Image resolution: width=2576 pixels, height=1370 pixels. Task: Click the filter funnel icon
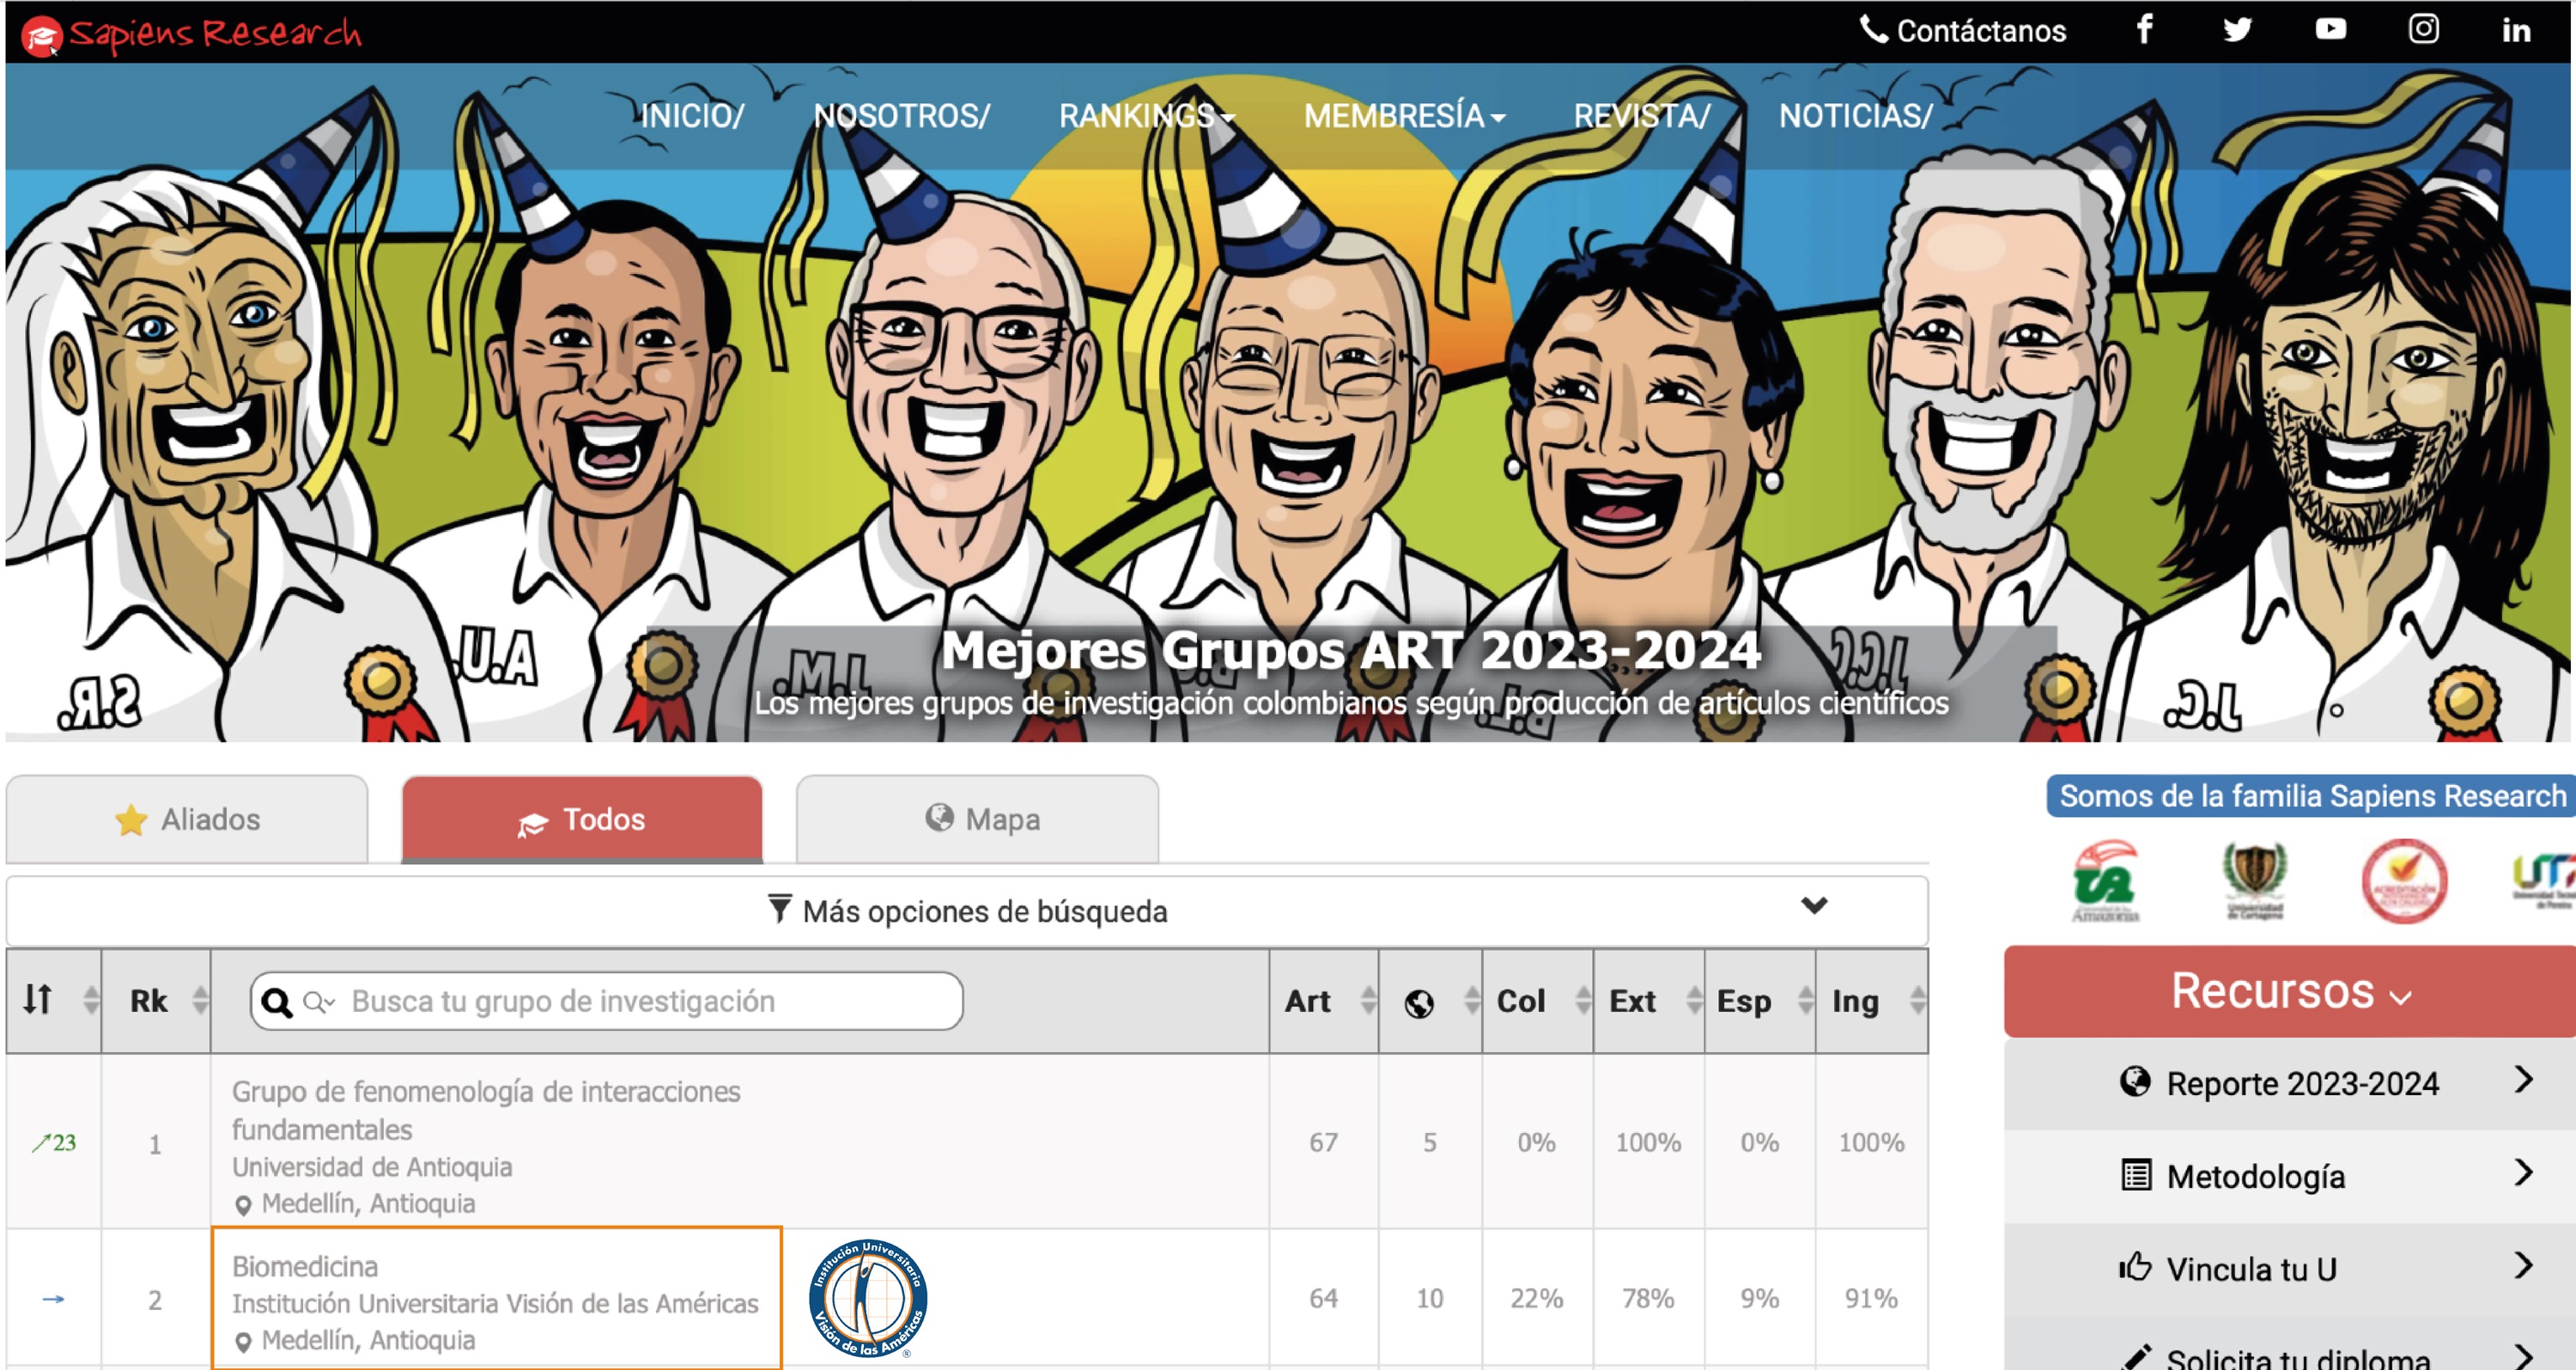pos(780,909)
